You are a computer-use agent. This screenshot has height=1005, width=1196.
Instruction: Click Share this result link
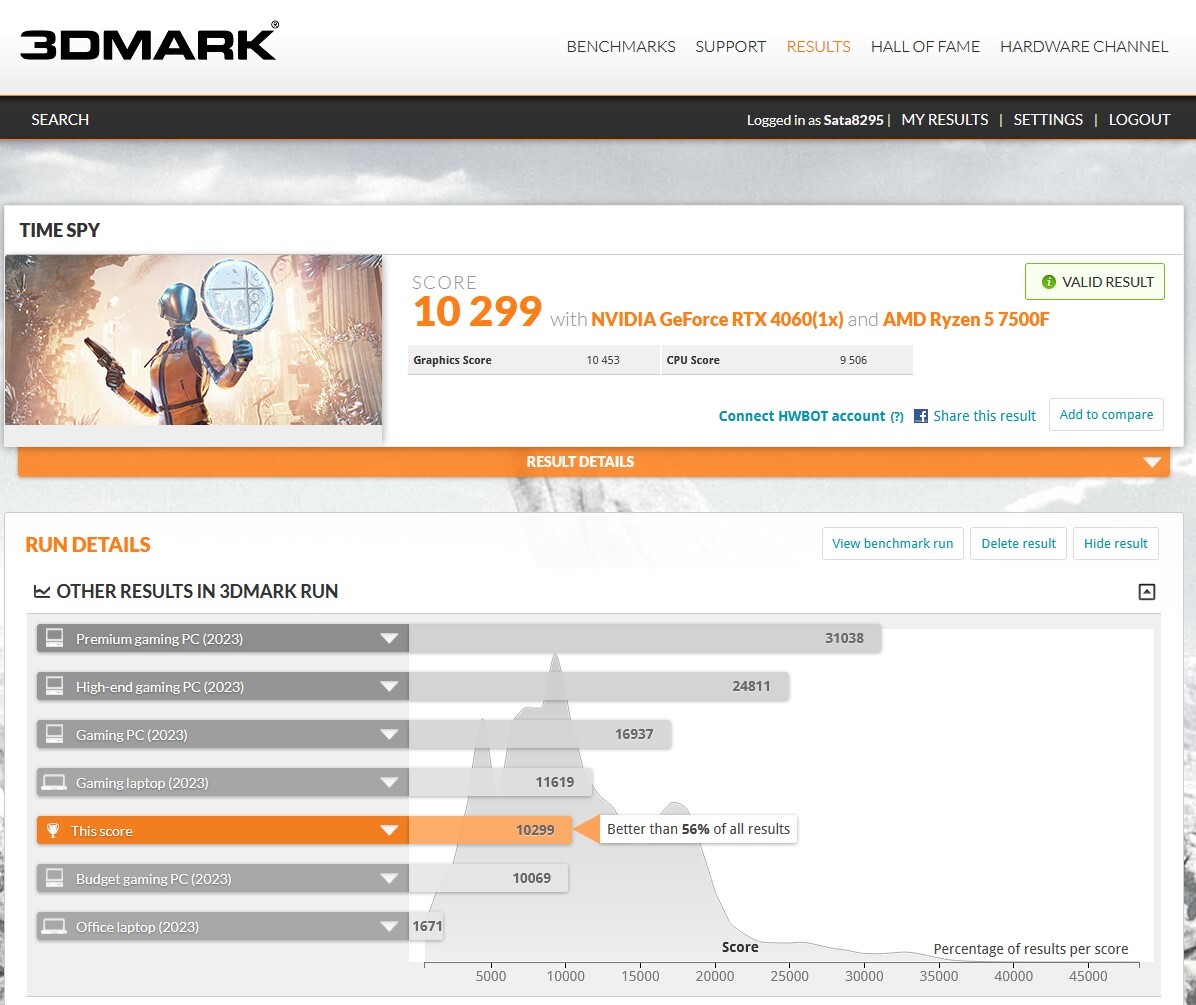click(984, 416)
